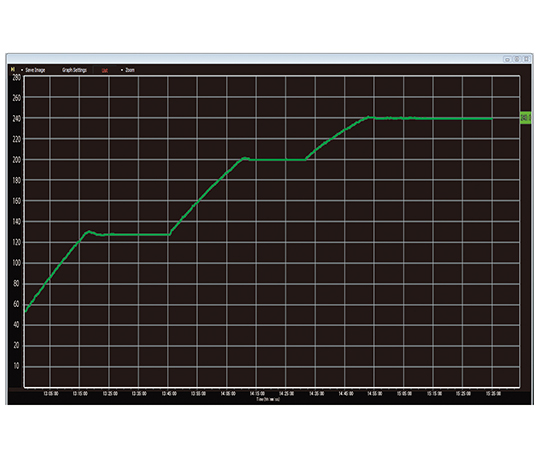Minimize the graph window
This screenshot has height=450, width=540.
click(x=507, y=59)
